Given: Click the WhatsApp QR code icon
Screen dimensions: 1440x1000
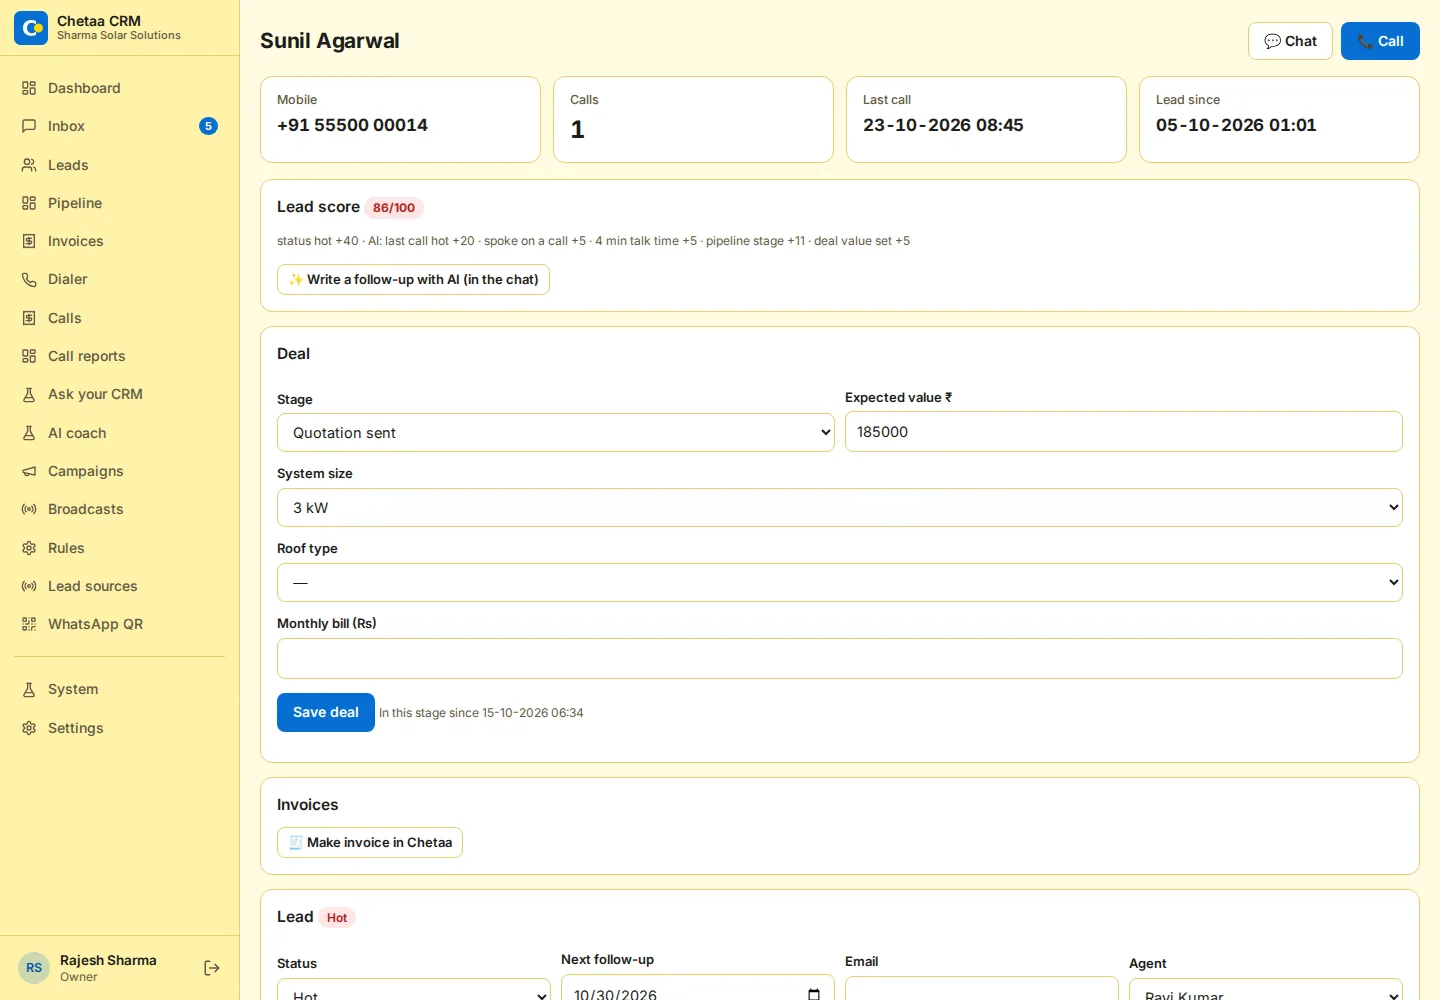Looking at the screenshot, I should [29, 624].
